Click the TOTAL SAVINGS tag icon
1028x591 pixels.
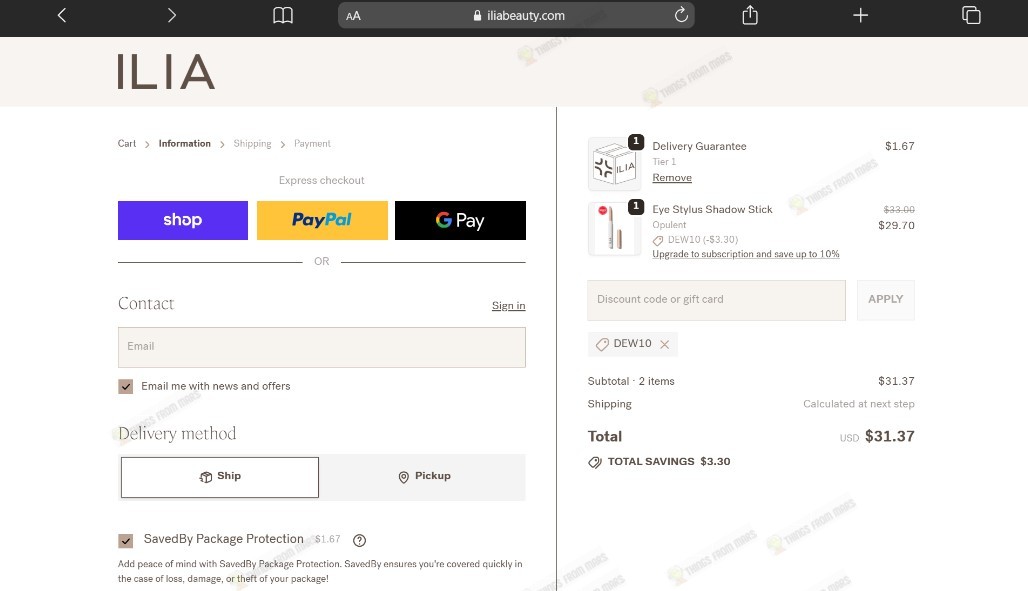click(595, 462)
